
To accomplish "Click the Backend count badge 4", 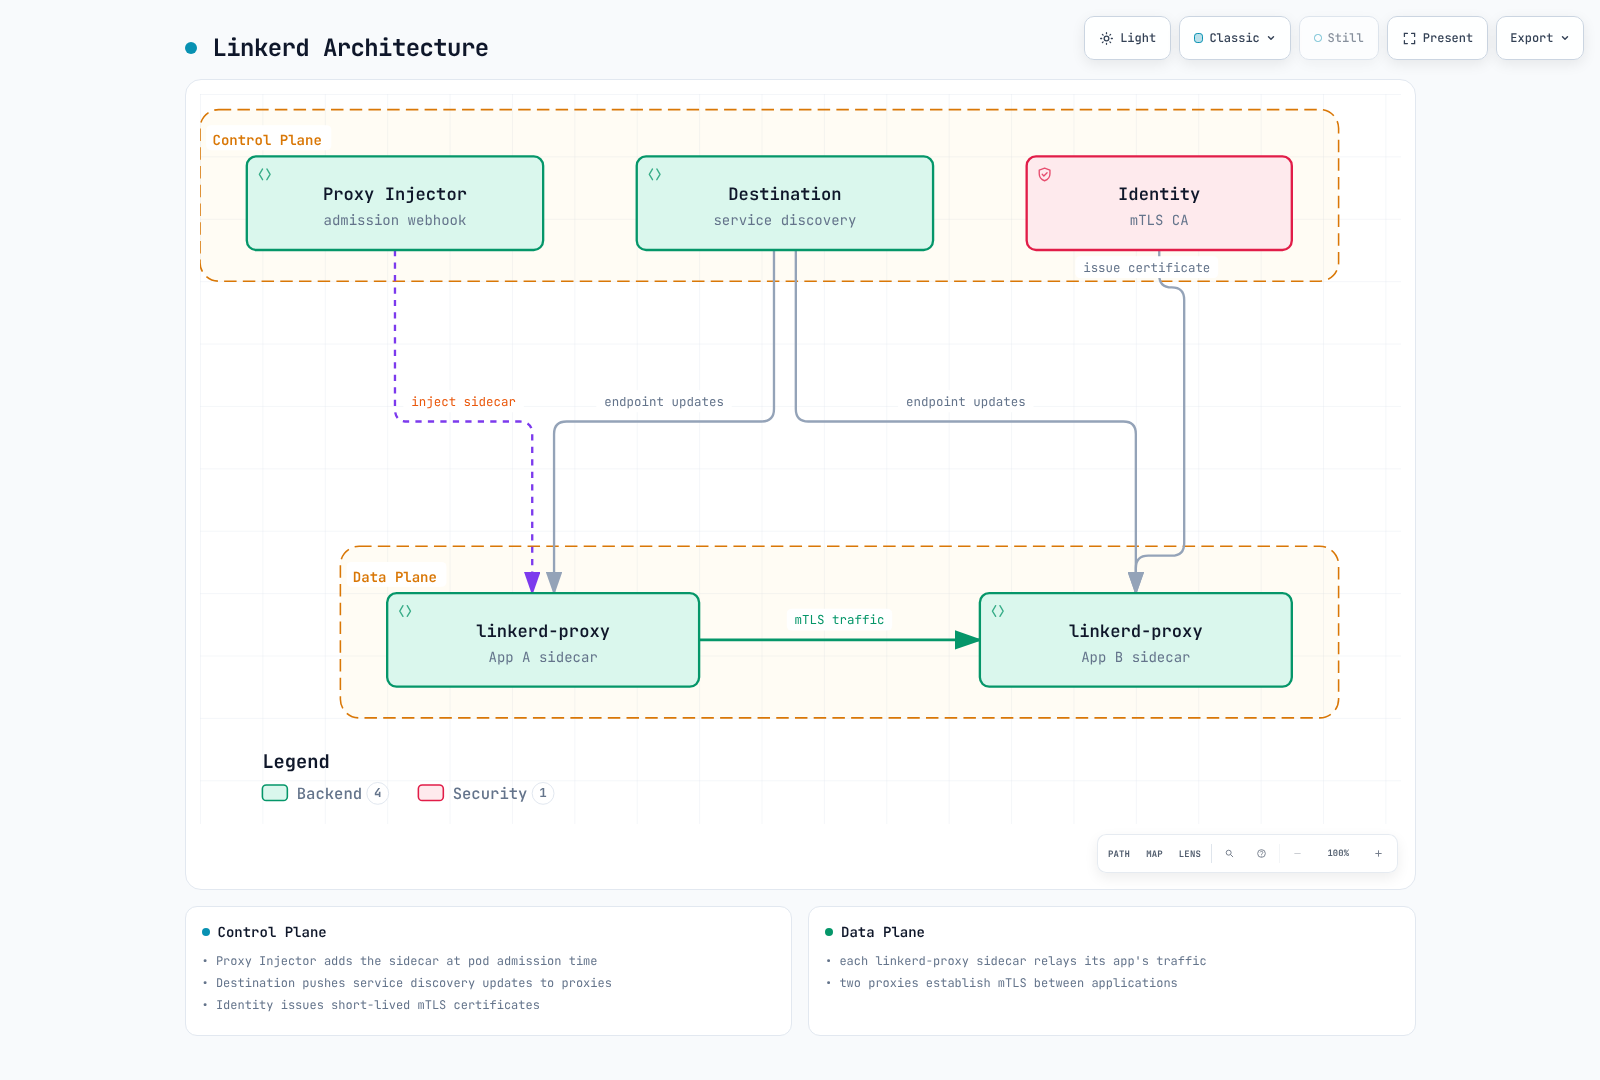I will pyautogui.click(x=378, y=793).
